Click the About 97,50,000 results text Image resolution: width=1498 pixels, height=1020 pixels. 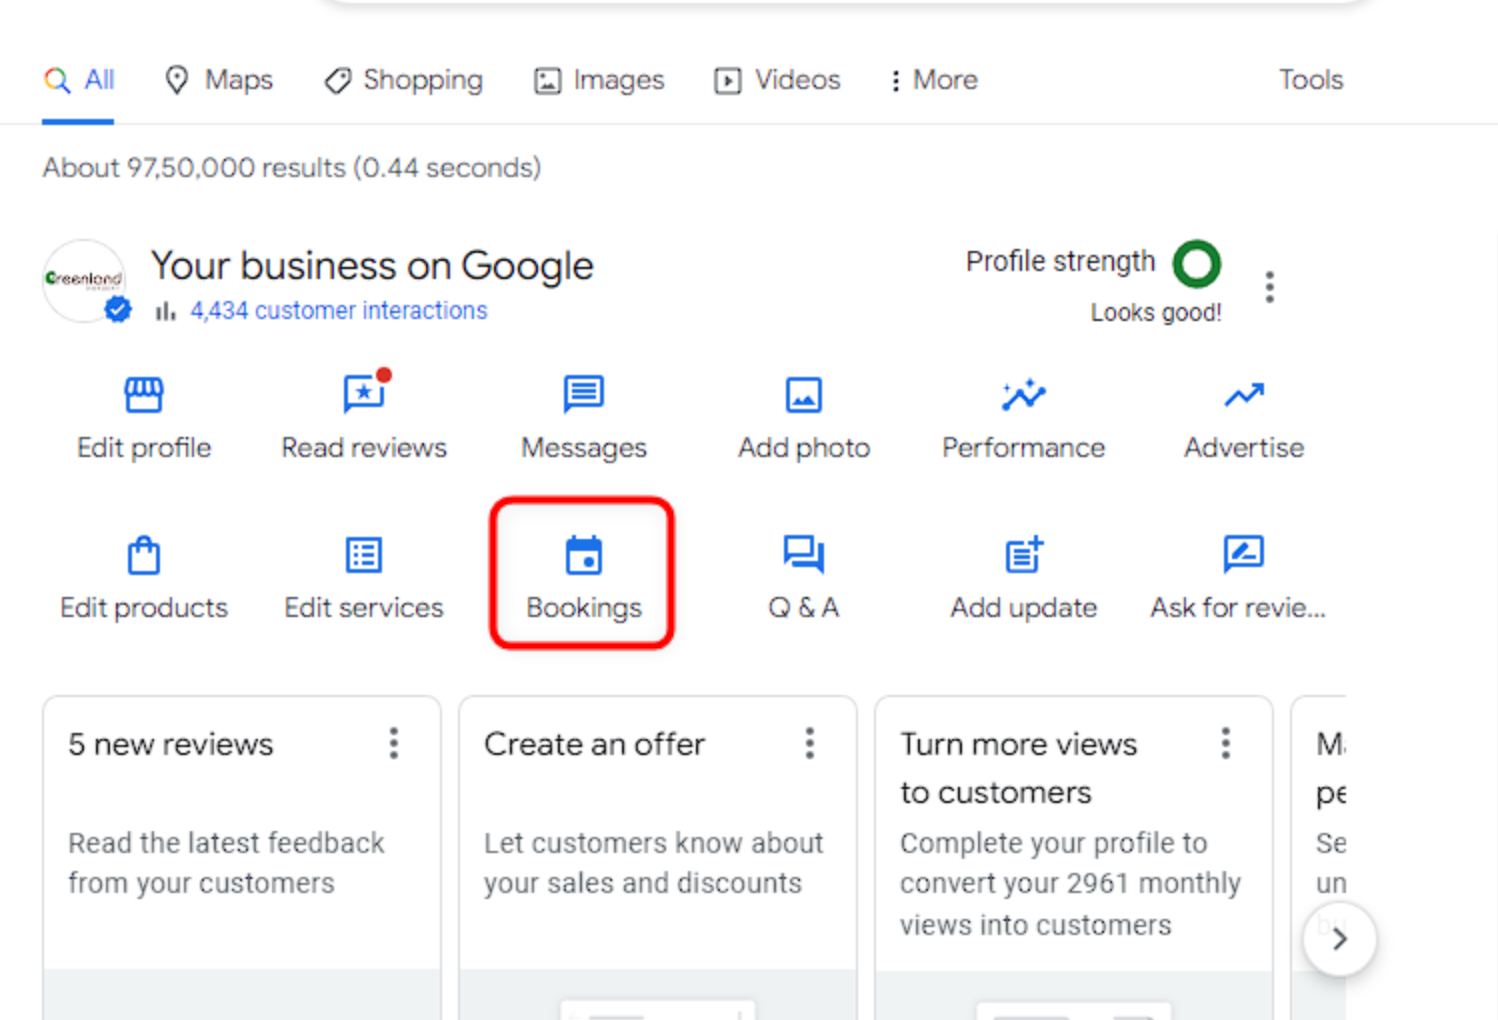coord(292,167)
